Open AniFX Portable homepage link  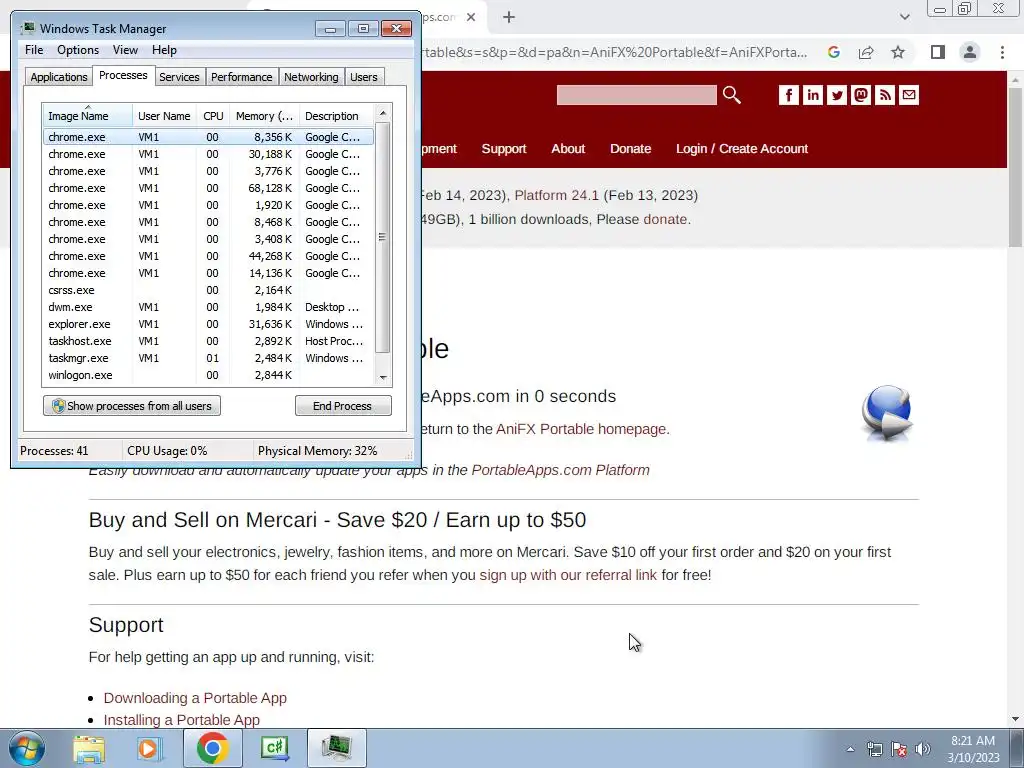pyautogui.click(x=582, y=429)
